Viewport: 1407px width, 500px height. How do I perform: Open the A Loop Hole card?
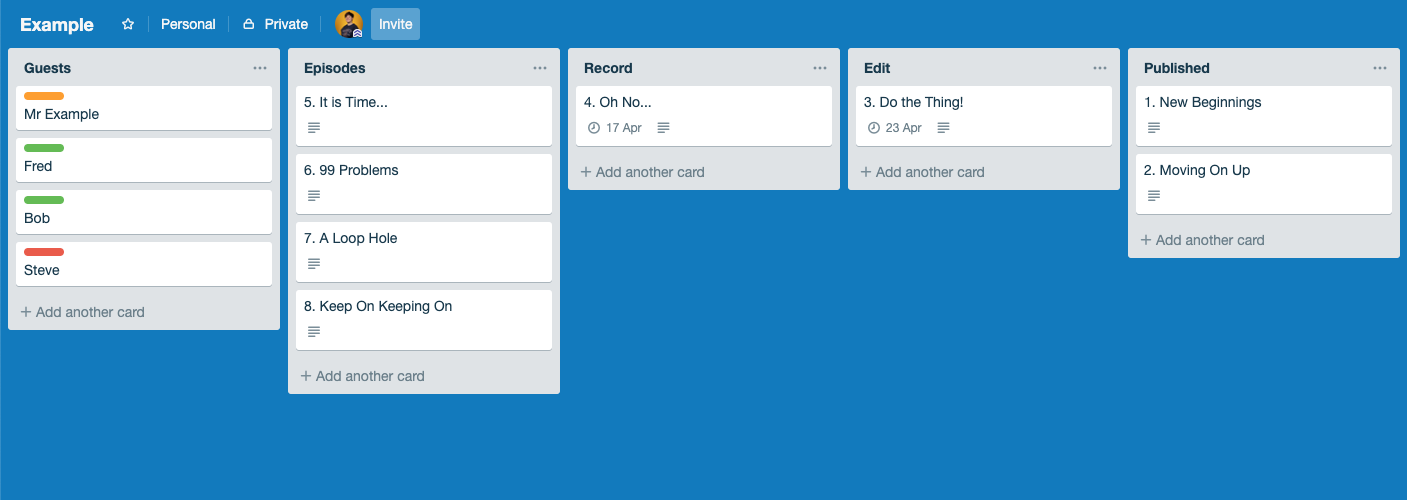click(424, 251)
